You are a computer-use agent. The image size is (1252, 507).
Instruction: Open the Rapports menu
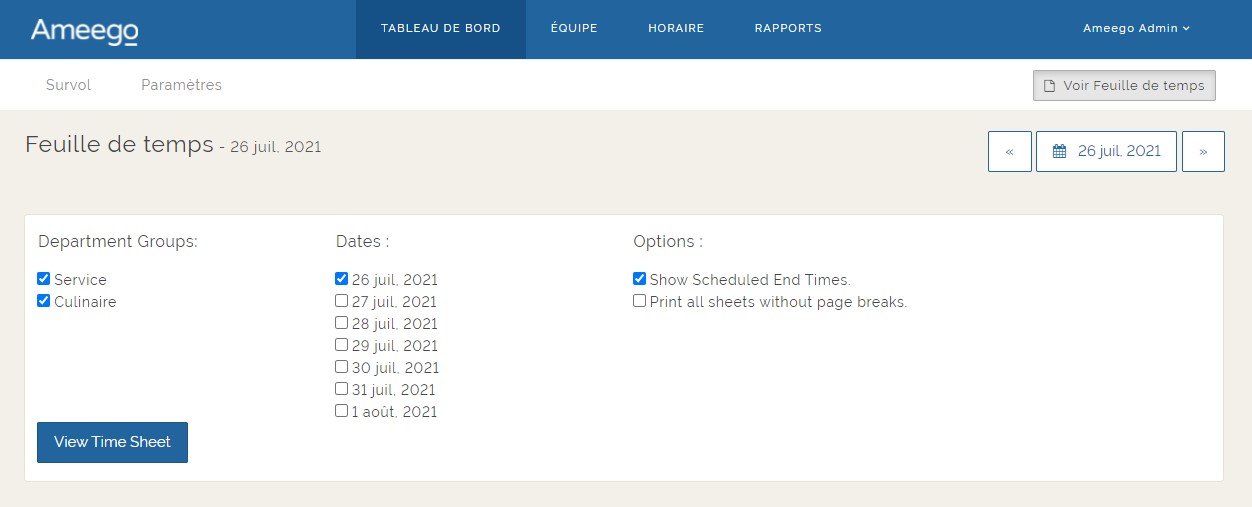click(x=788, y=28)
